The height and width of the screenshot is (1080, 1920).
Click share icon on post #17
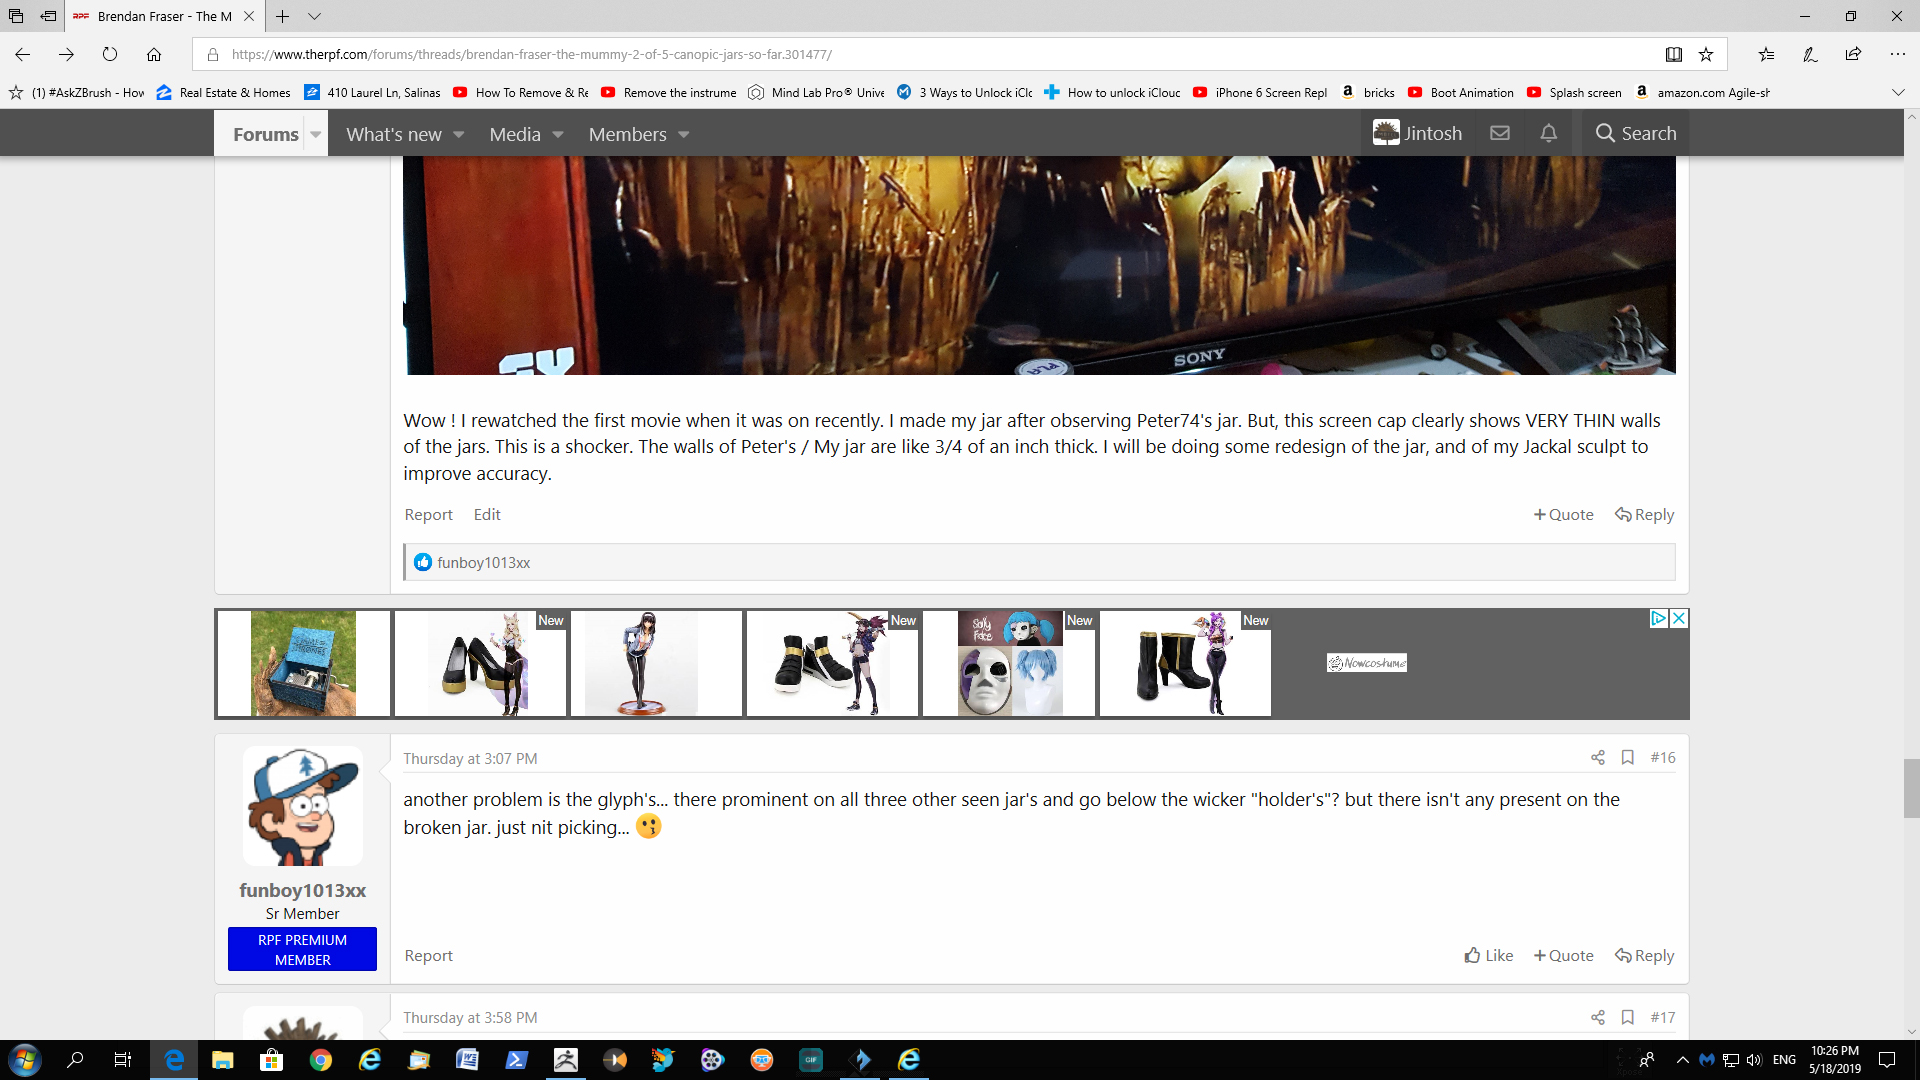pos(1598,1017)
